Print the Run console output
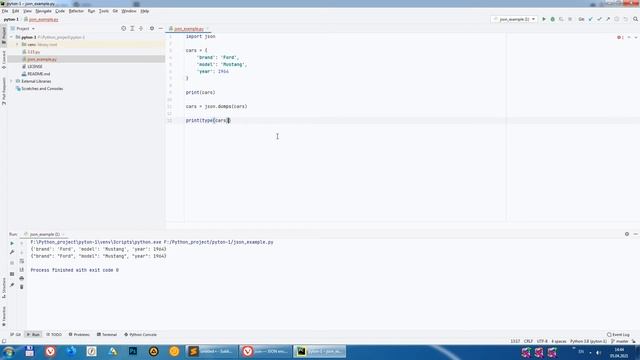 (22, 278)
